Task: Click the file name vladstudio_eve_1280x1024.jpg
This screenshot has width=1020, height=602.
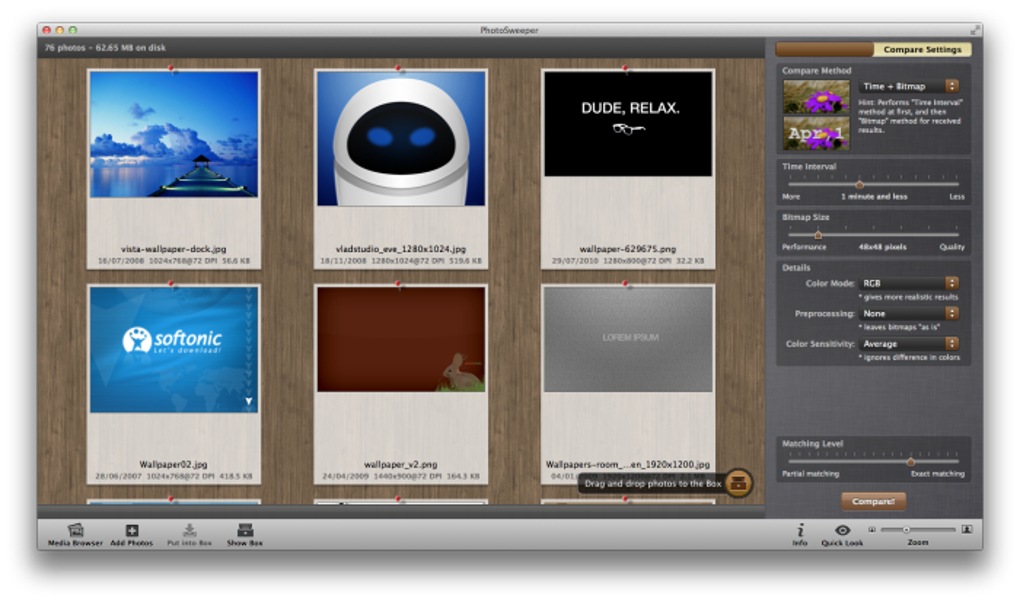Action: point(401,249)
